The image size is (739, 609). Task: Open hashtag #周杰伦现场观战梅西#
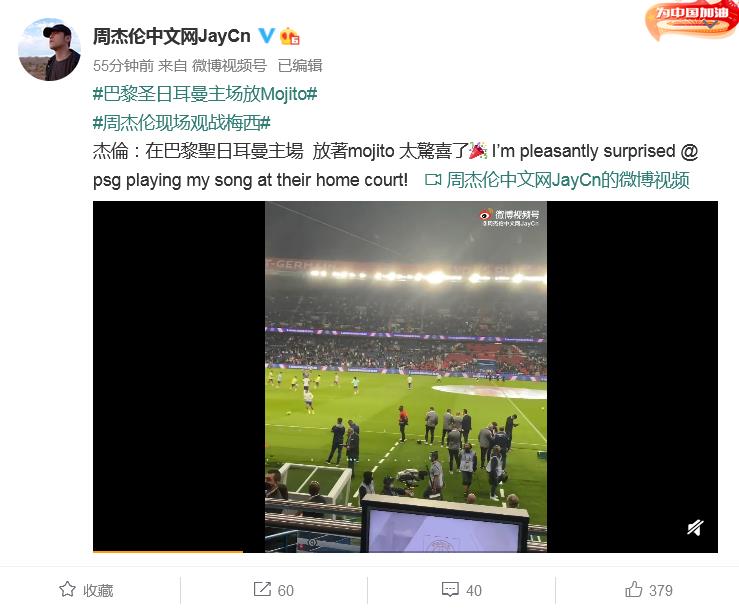coord(181,123)
